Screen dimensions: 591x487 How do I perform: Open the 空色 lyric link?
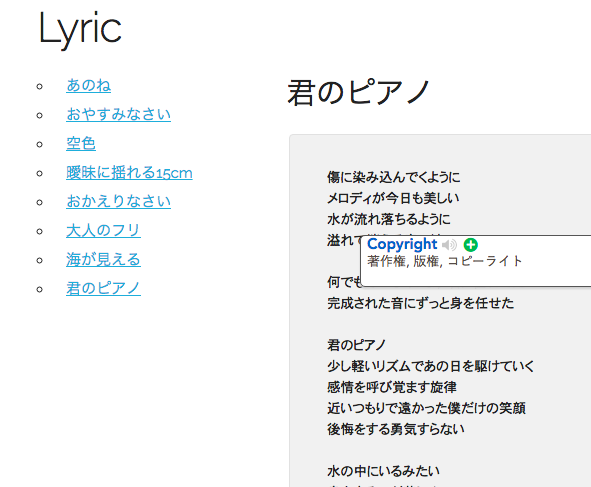(81, 144)
